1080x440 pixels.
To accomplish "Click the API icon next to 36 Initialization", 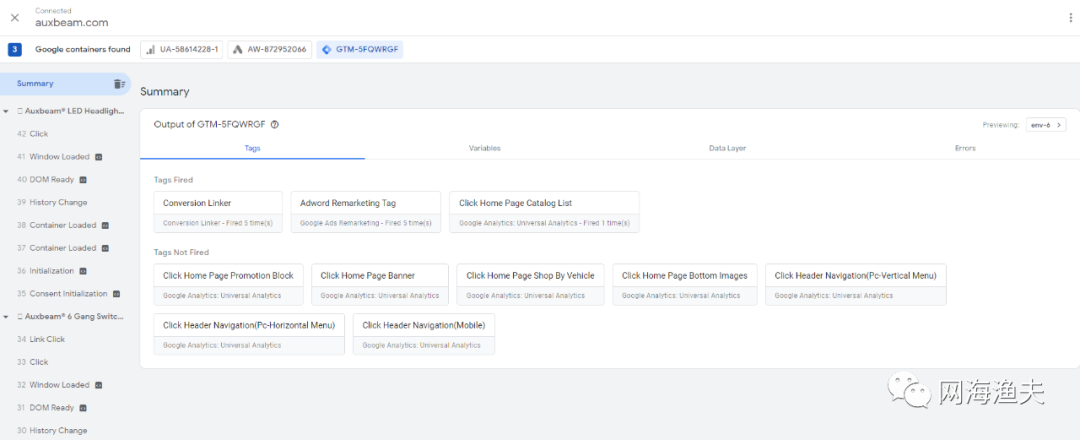I will 83,271.
